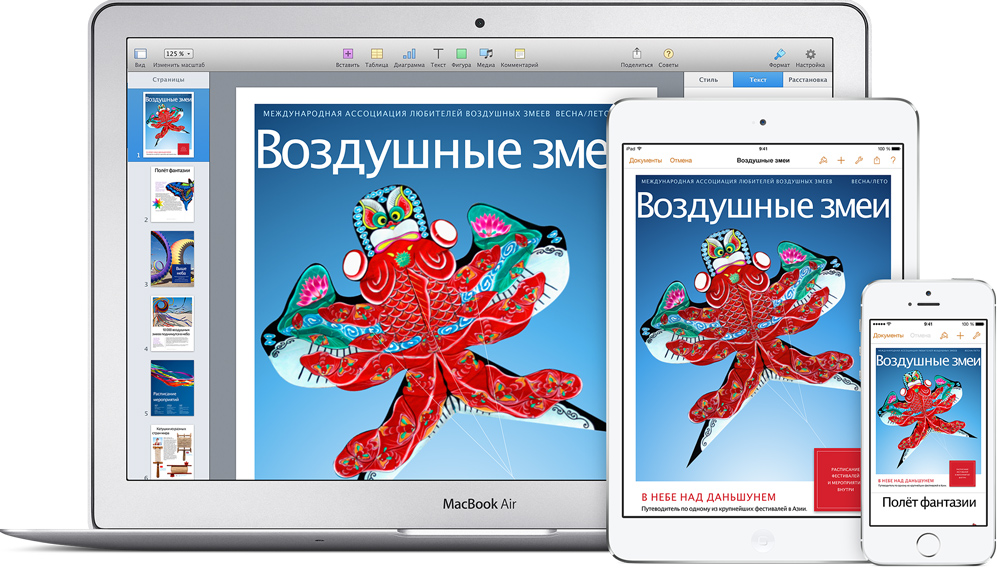The height and width of the screenshot is (569, 997).
Task: Click the Настройка (Setup) gear icon on Mac
Action: tap(810, 54)
